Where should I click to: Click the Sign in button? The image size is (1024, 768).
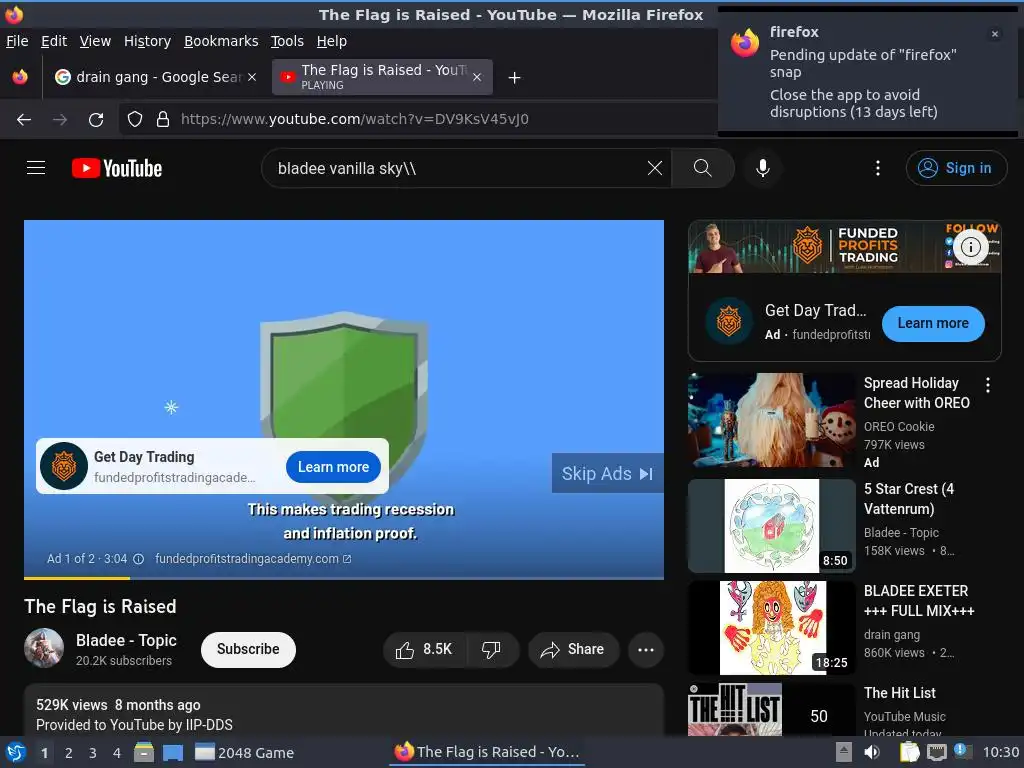(x=955, y=168)
